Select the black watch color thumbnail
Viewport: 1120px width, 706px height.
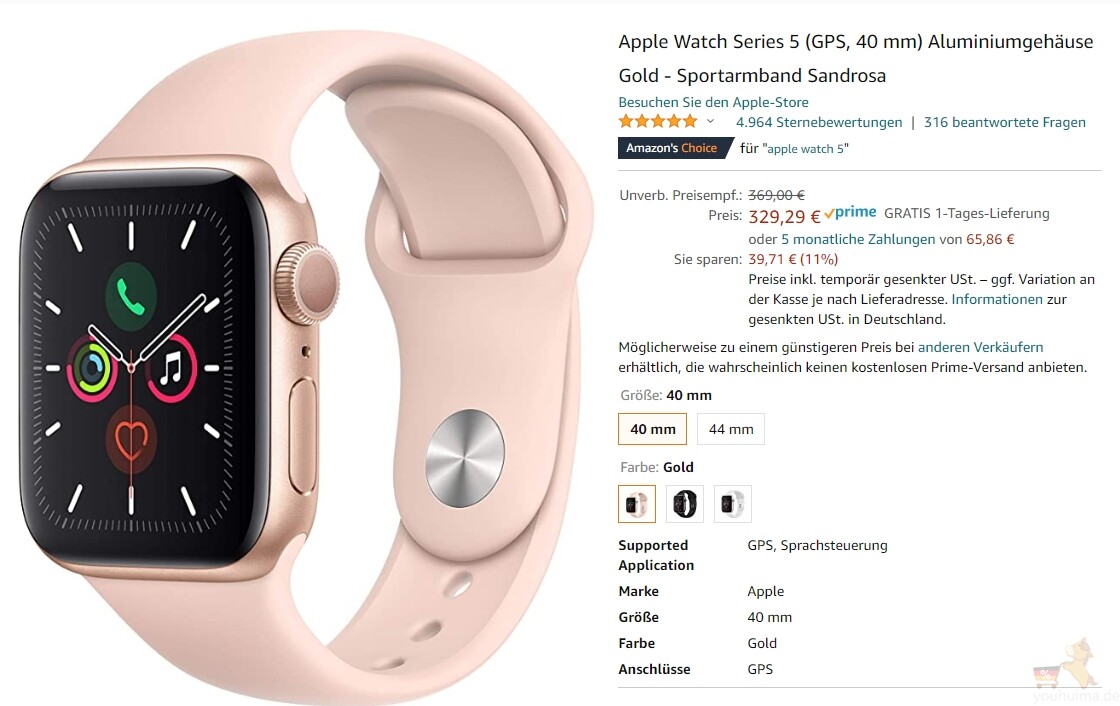(x=684, y=504)
